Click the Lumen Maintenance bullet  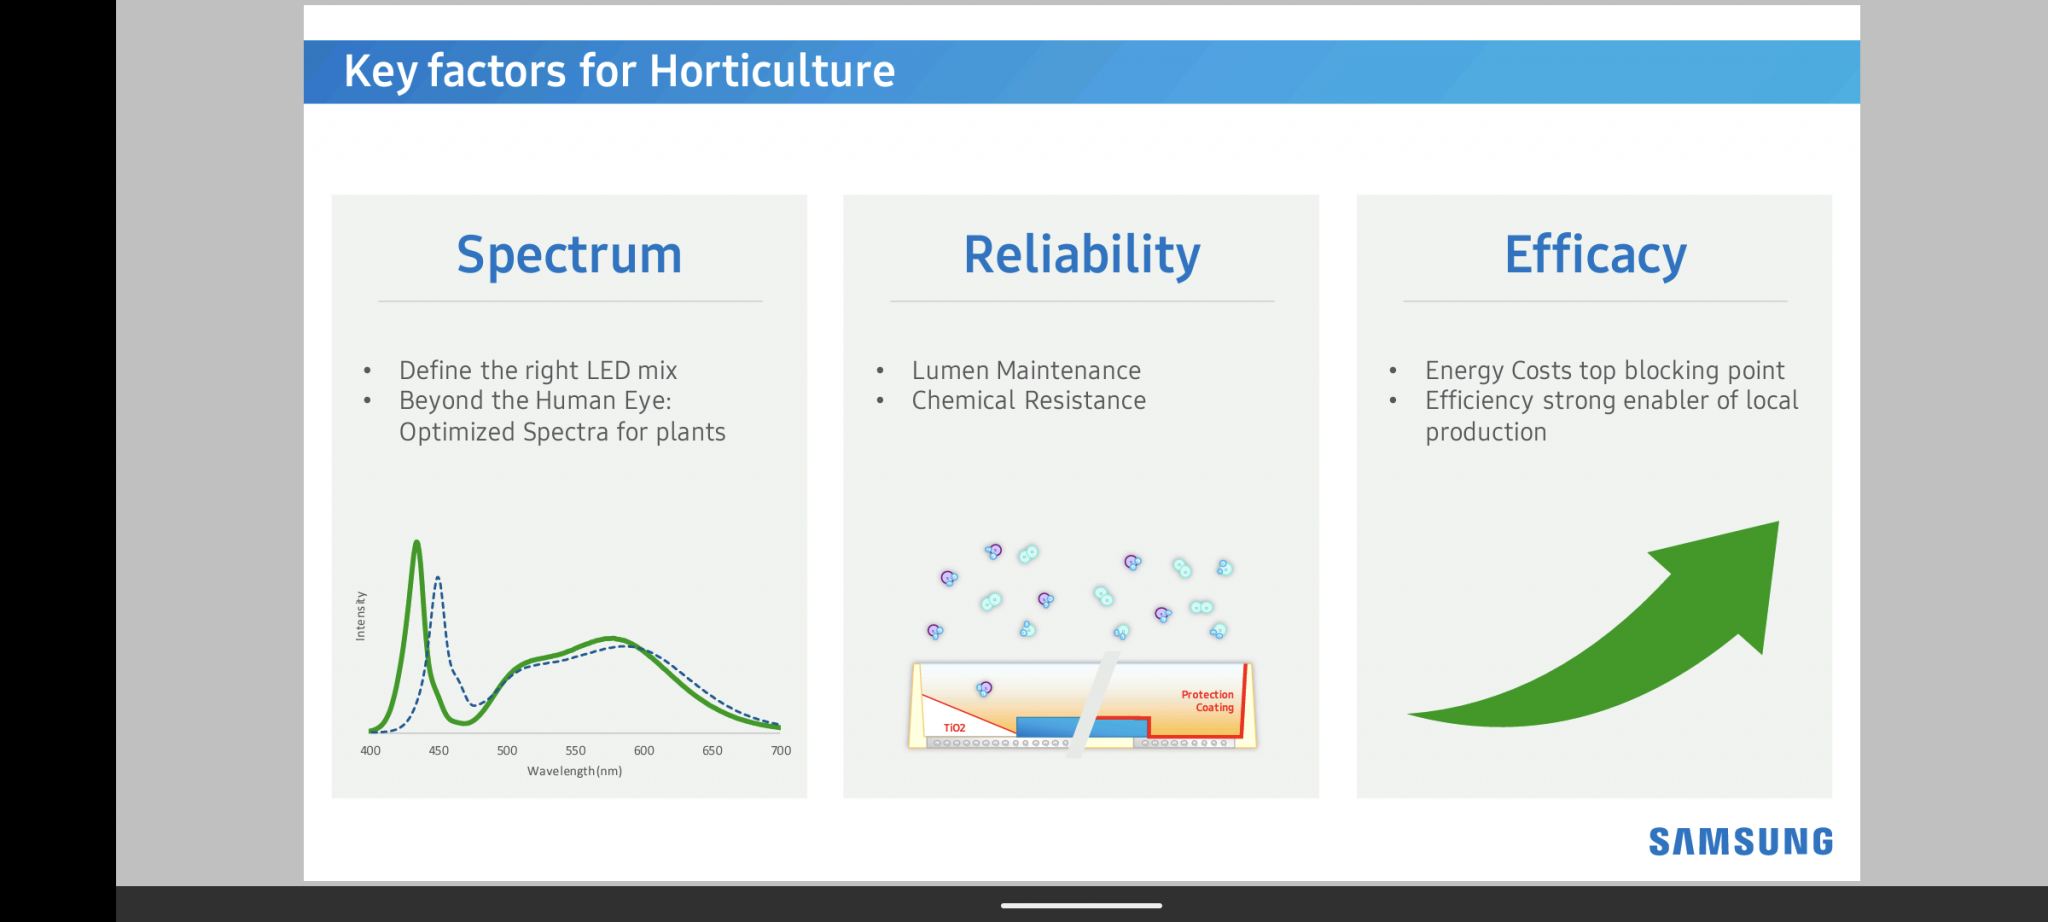[1026, 371]
